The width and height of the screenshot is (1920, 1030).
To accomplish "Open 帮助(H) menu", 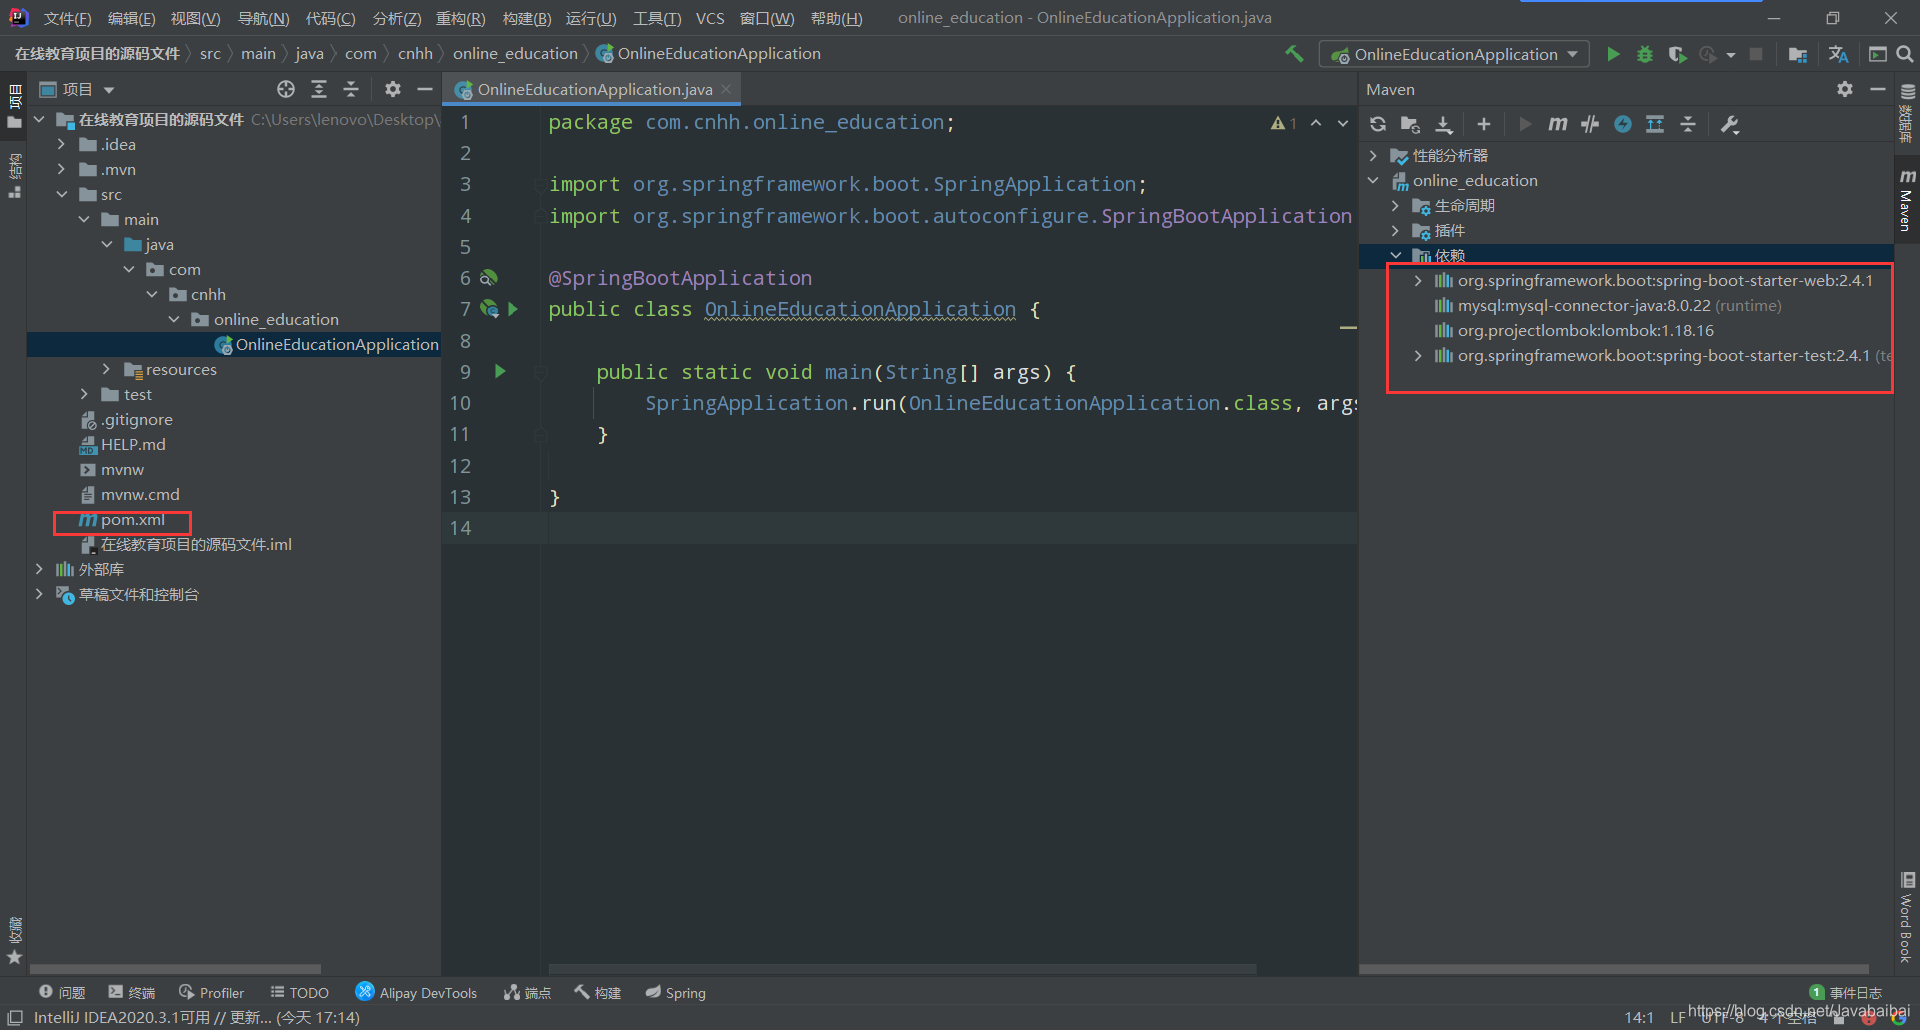I will pos(836,18).
